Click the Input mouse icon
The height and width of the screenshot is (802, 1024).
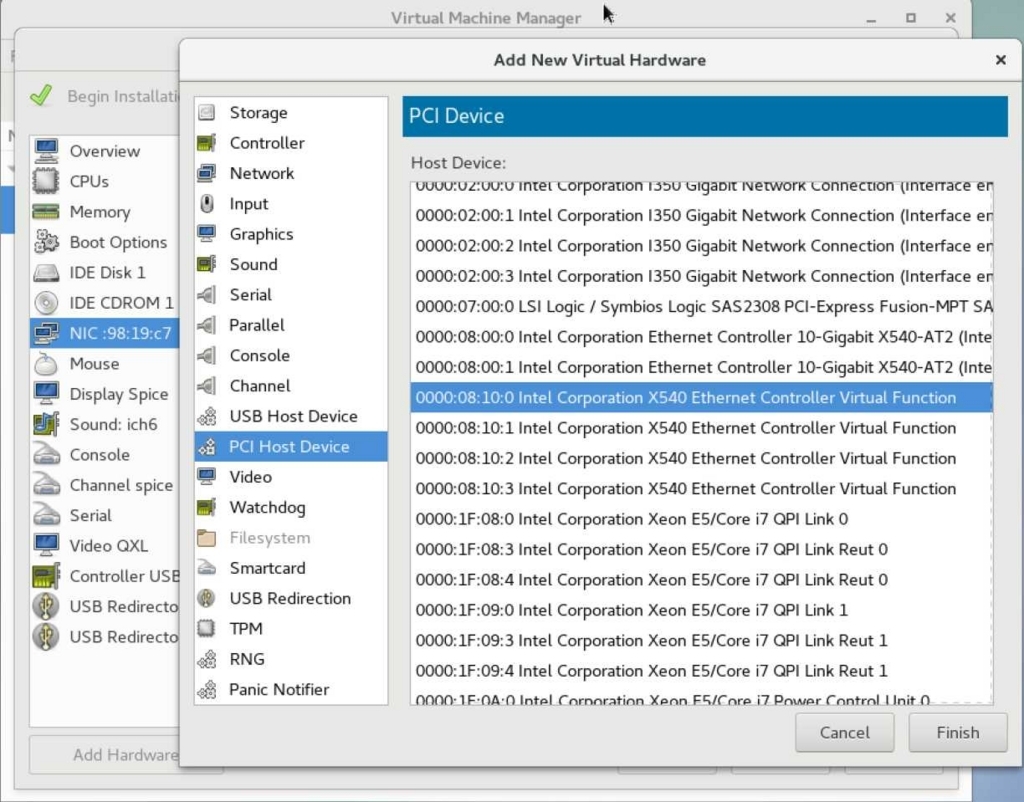(207, 204)
